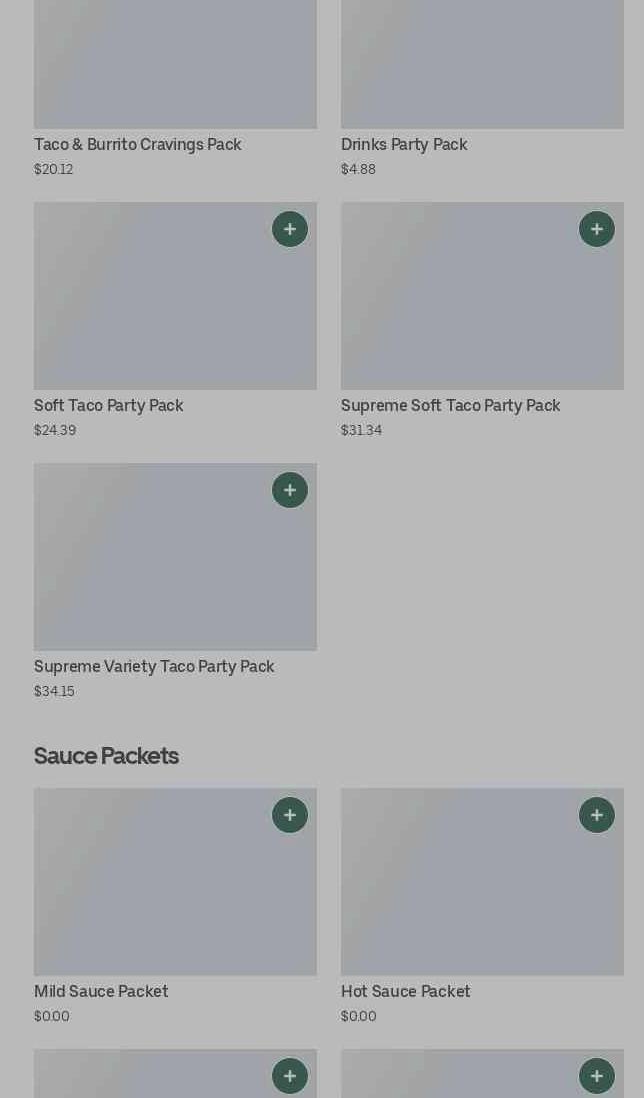Open the Drinks Party Pack title link
The image size is (644, 1098).
coord(404,145)
